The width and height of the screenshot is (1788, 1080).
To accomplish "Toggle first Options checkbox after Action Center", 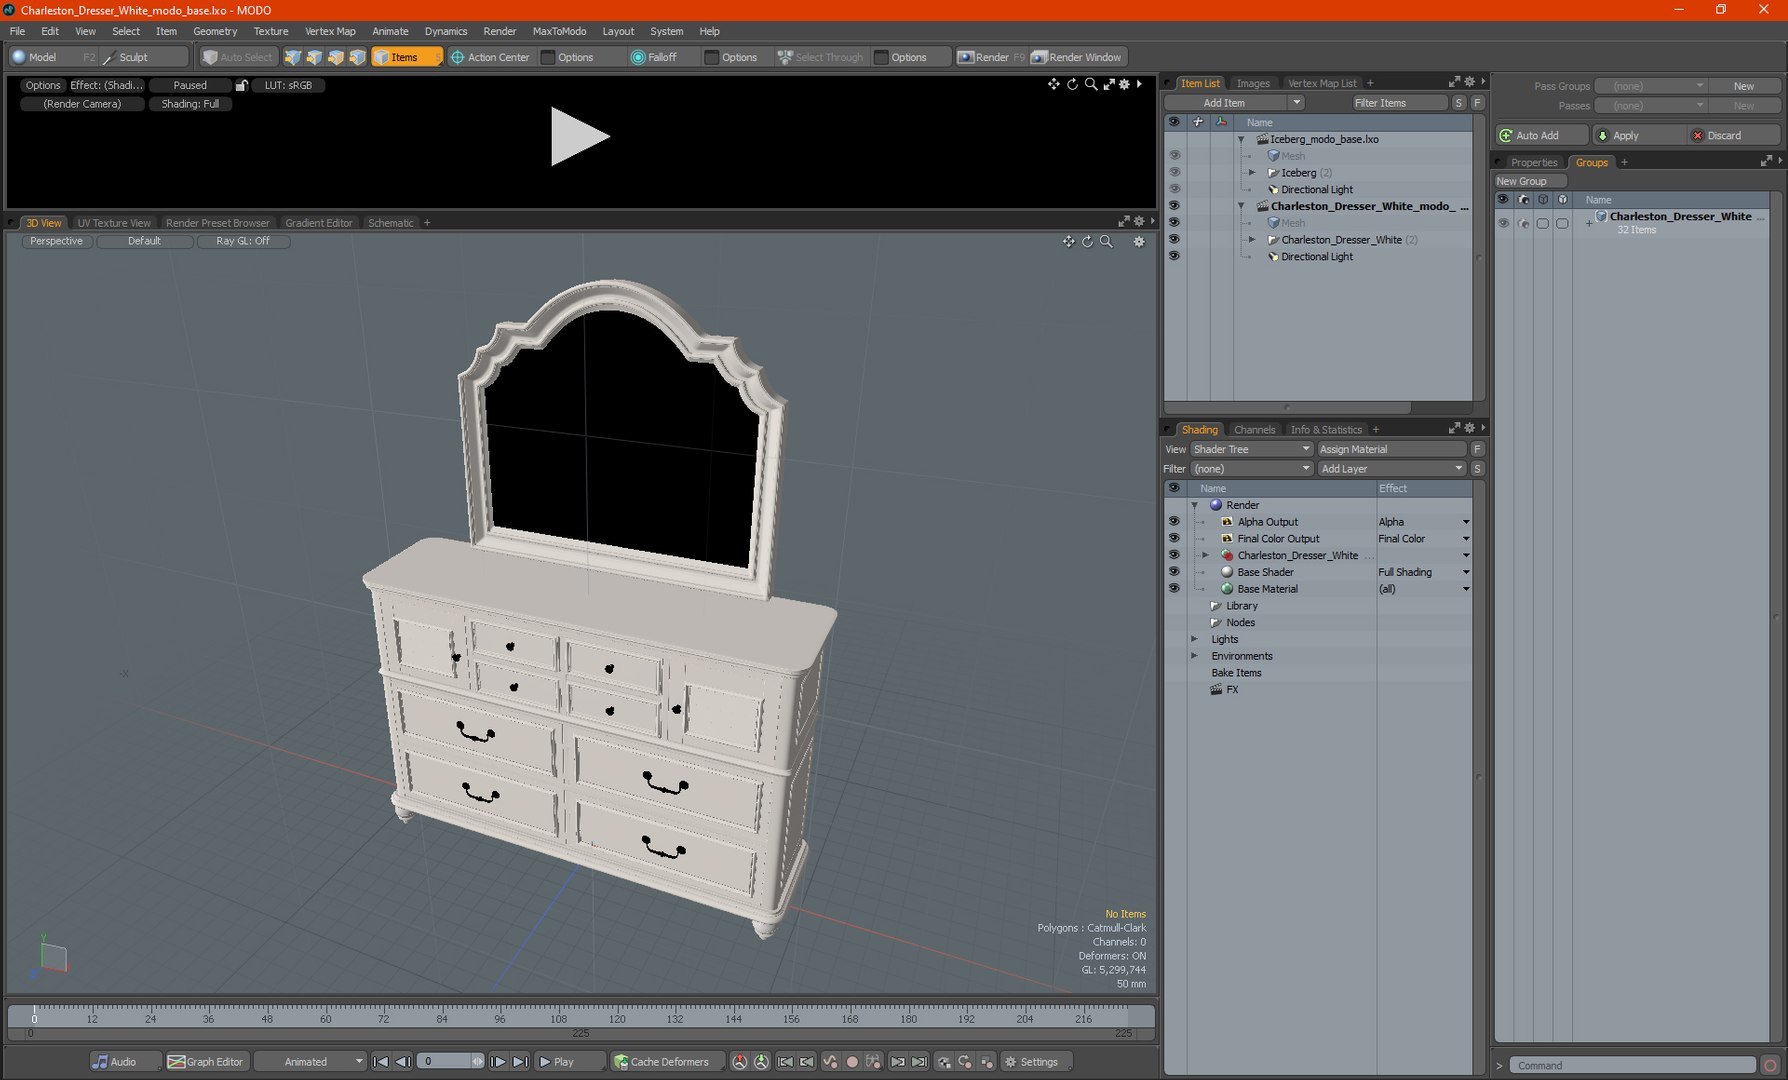I will [x=548, y=57].
